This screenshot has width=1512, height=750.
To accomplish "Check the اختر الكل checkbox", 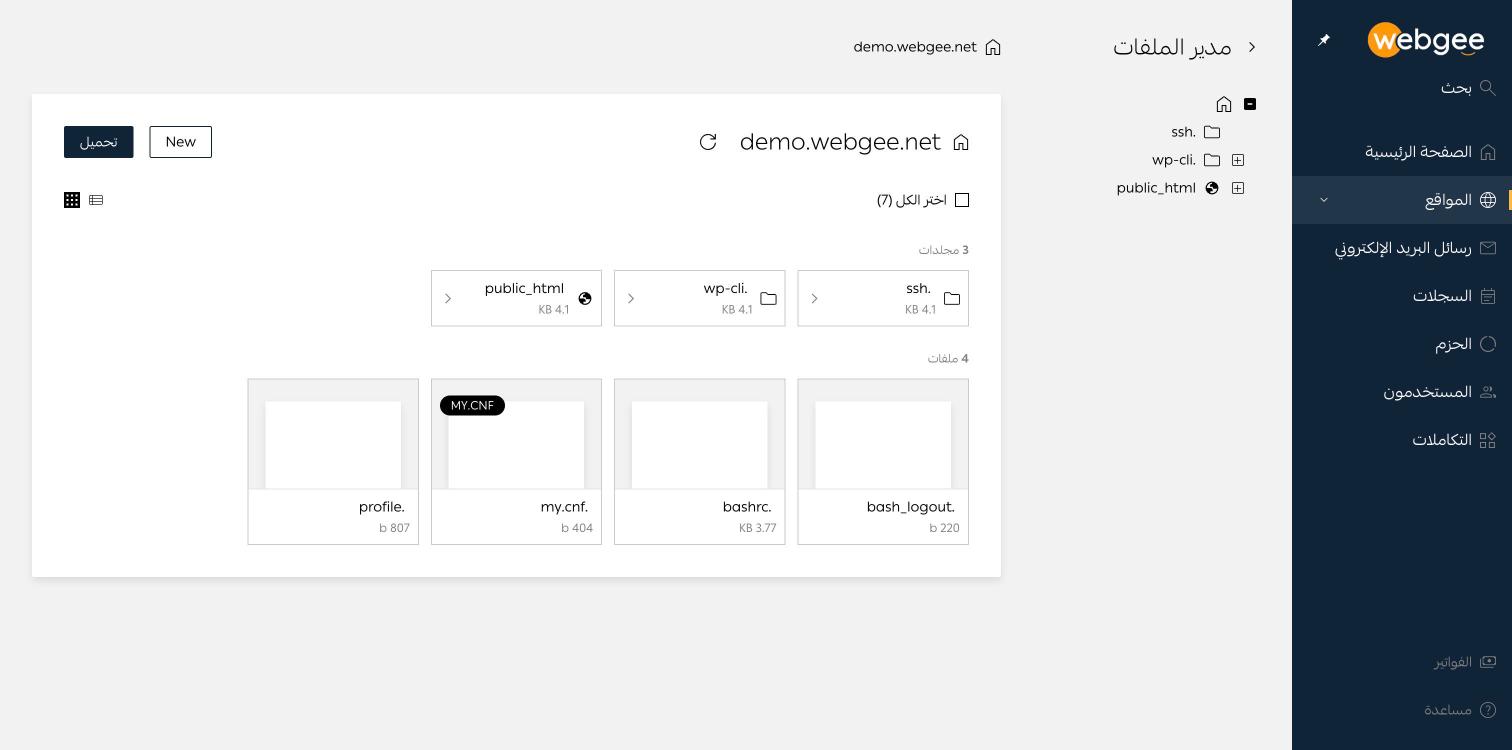I will (962, 200).
